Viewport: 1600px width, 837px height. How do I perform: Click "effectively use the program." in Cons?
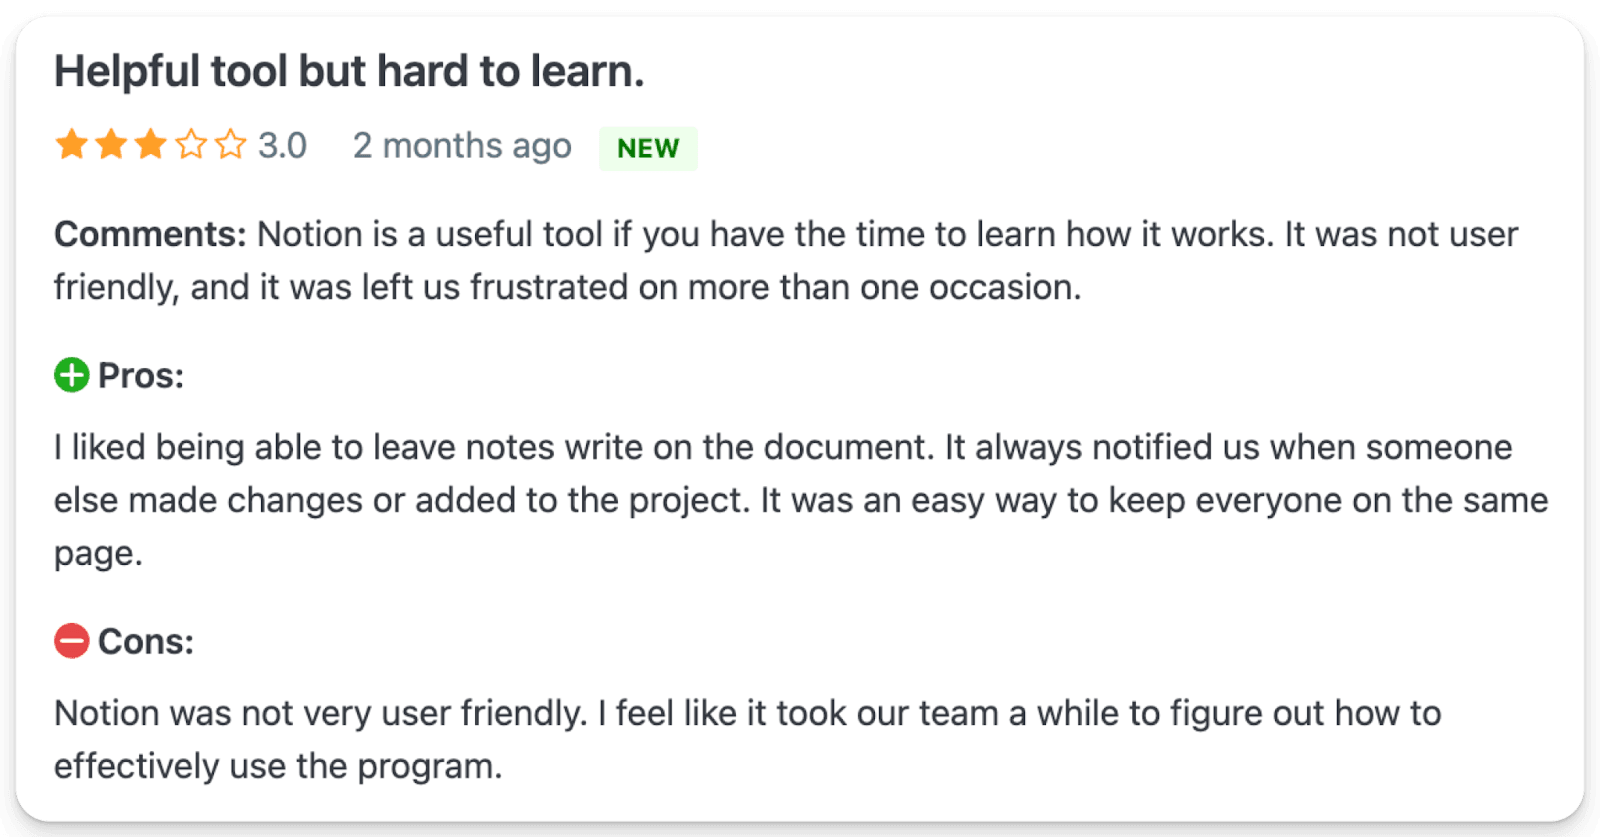pos(278,766)
